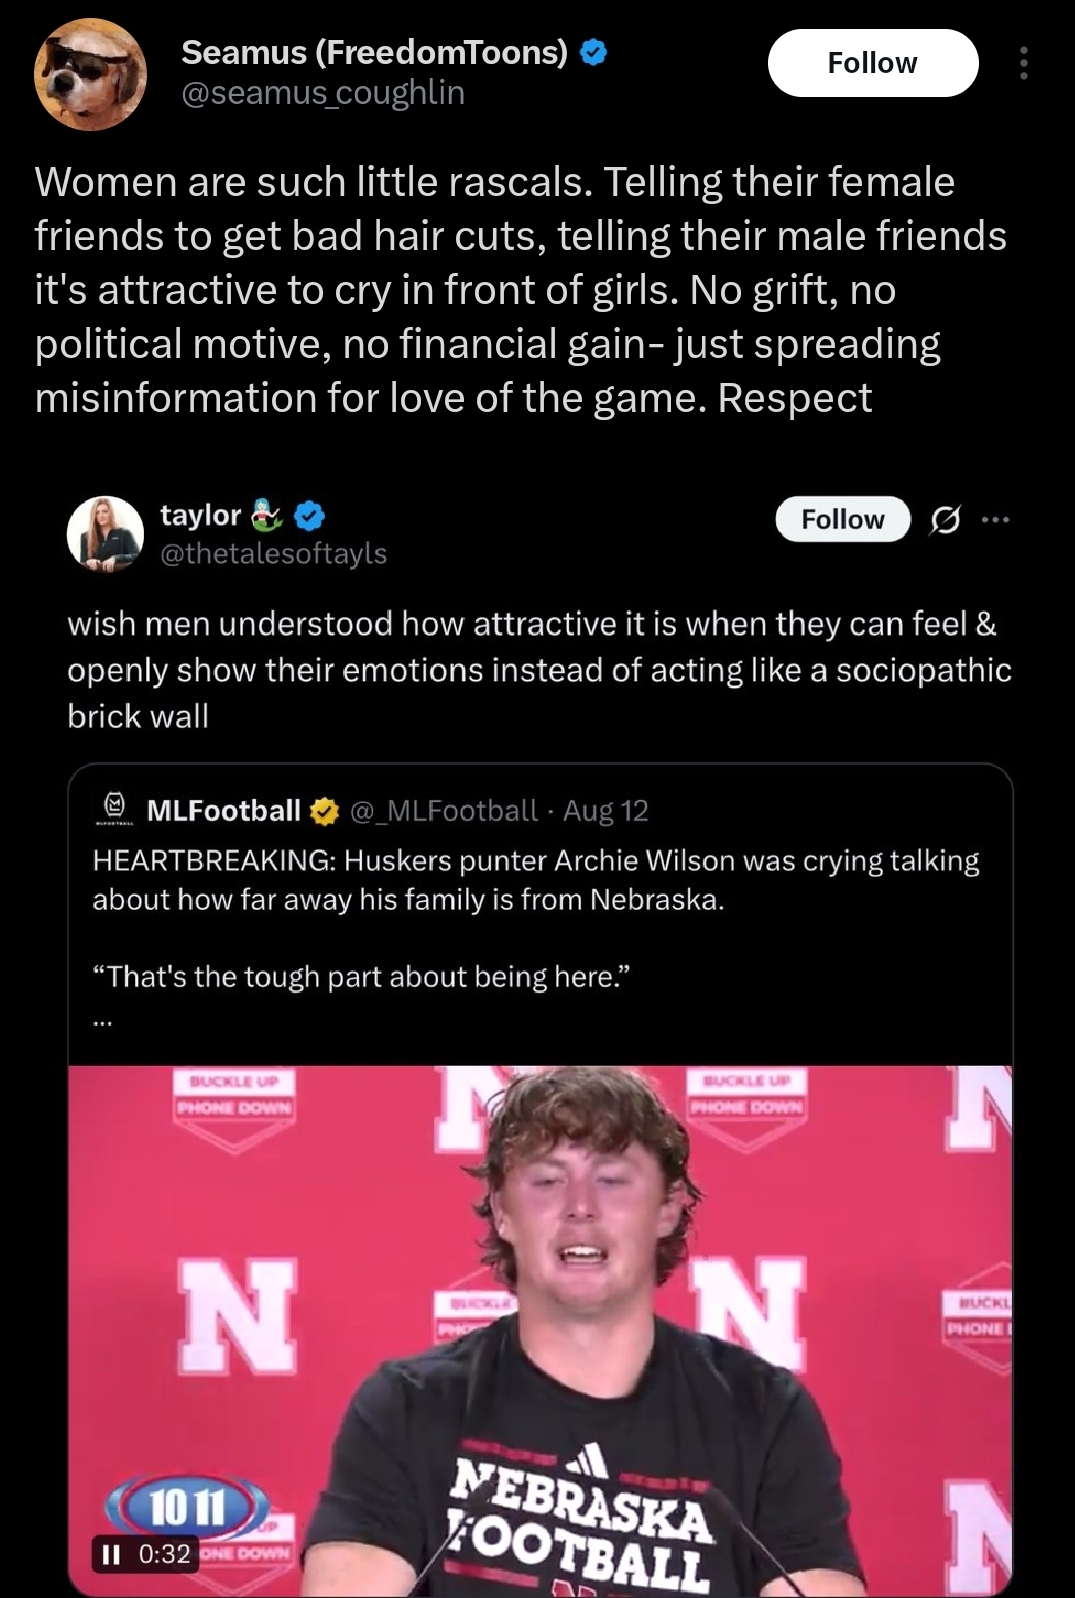This screenshot has width=1075, height=1598.
Task: Open the @seamus_coughlin handle link
Action: point(322,93)
